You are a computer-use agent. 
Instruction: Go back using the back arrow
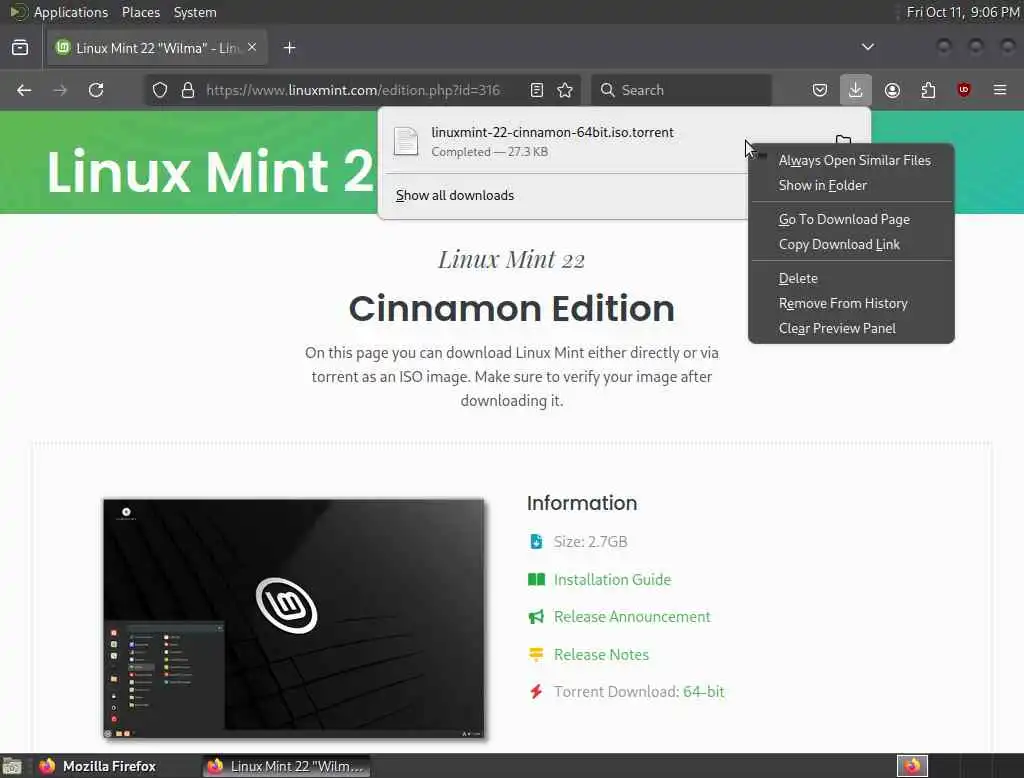(x=24, y=90)
